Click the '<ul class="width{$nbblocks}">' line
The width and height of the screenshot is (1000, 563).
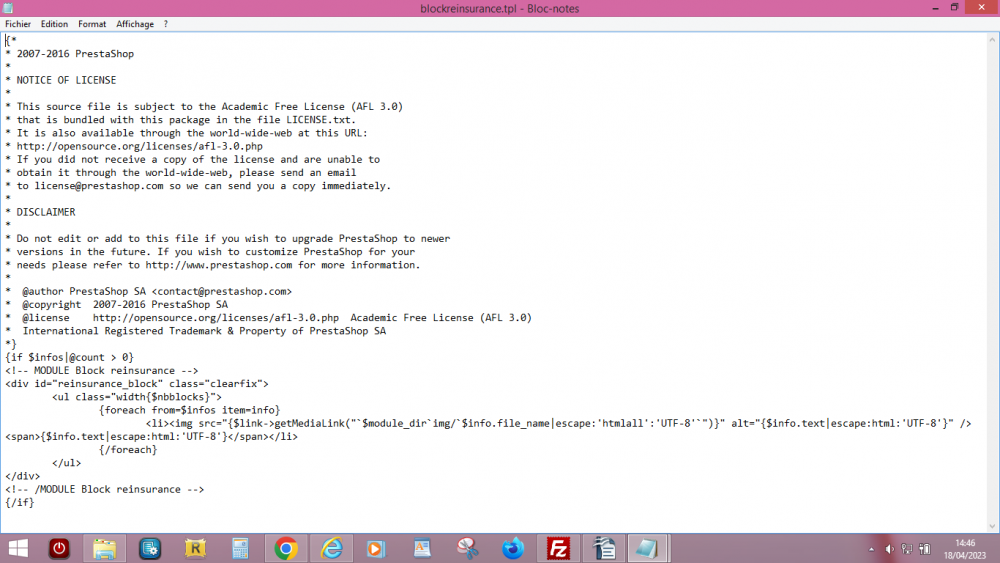tap(137, 397)
